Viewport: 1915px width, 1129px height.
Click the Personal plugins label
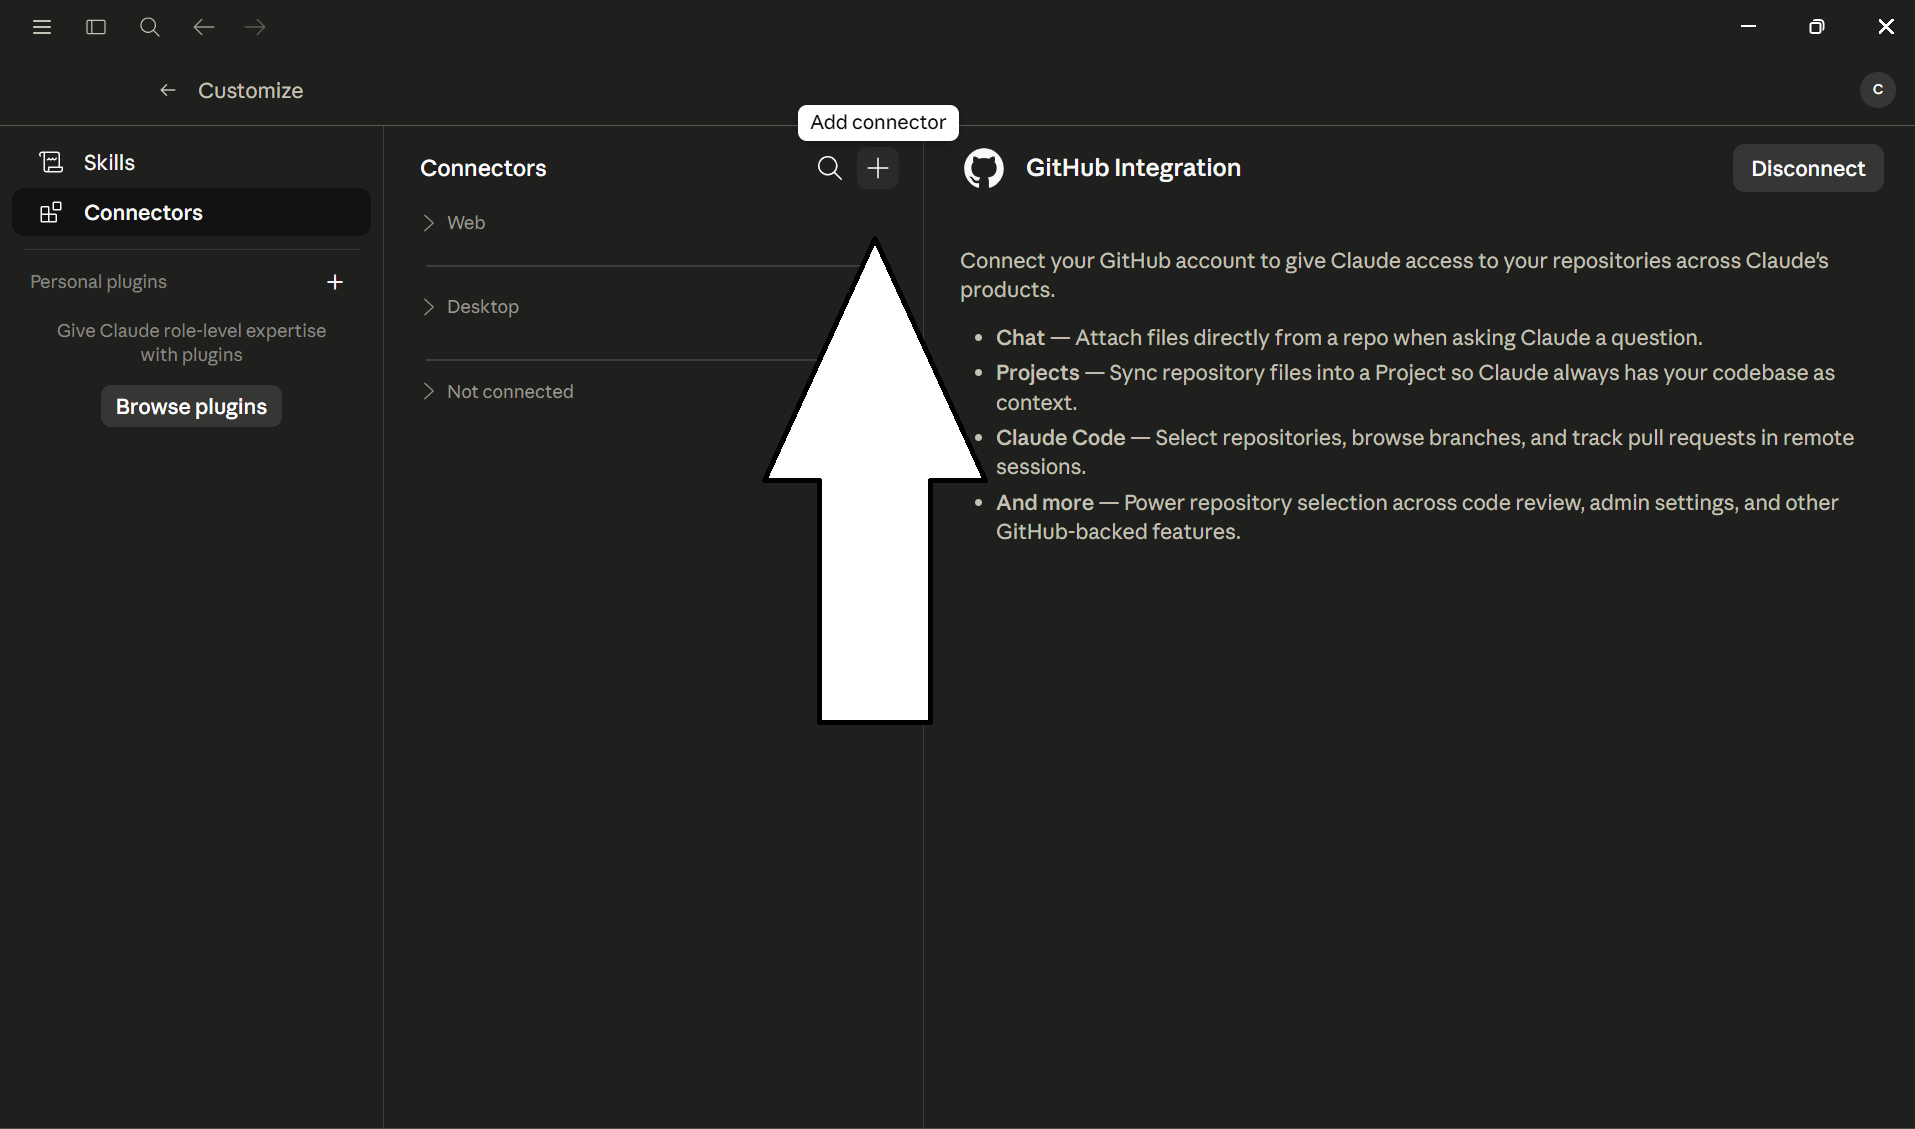[x=98, y=282]
